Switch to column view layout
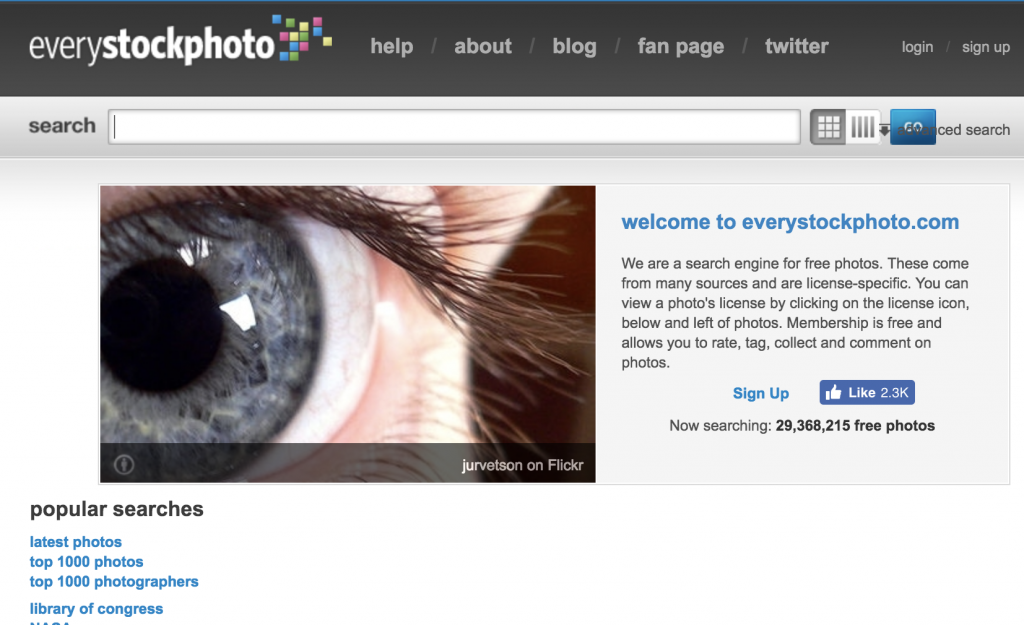 pos(862,127)
